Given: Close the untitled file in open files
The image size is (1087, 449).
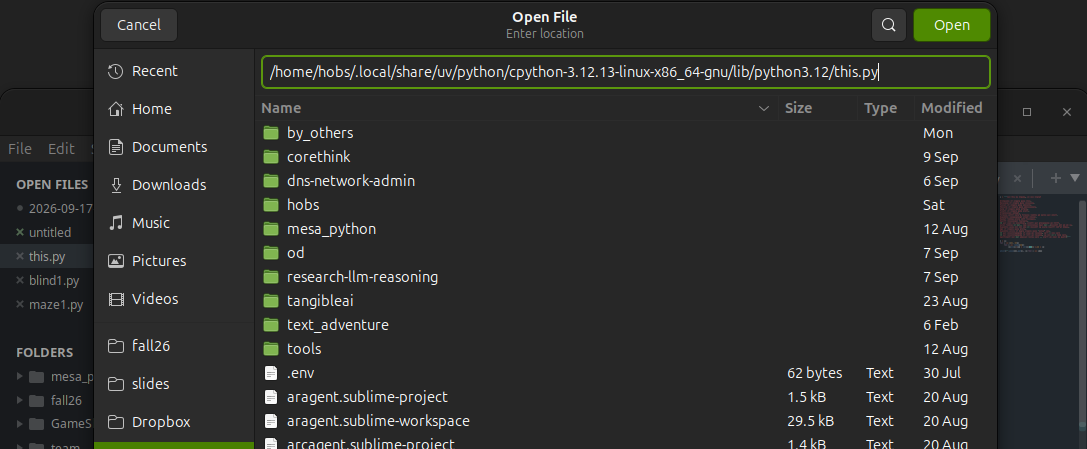Looking at the screenshot, I should click(20, 232).
